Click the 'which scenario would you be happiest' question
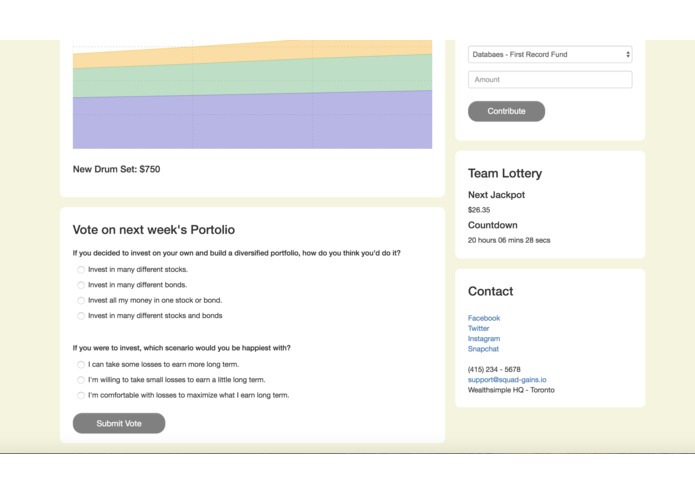695x494 pixels. coord(182,348)
